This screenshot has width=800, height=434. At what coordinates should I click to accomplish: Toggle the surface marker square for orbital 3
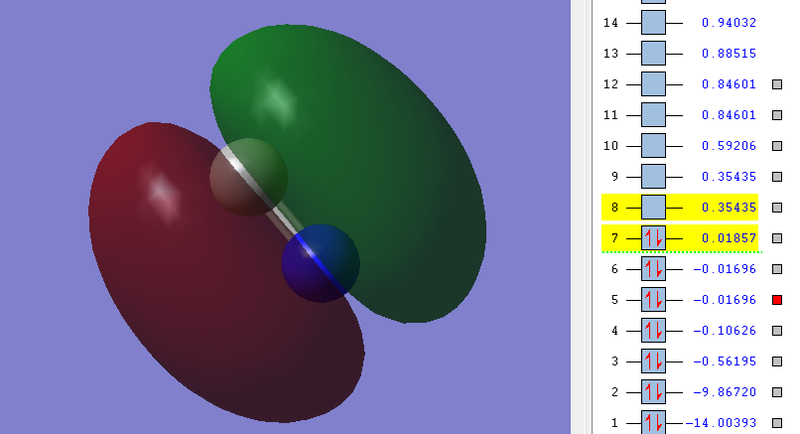[777, 361]
